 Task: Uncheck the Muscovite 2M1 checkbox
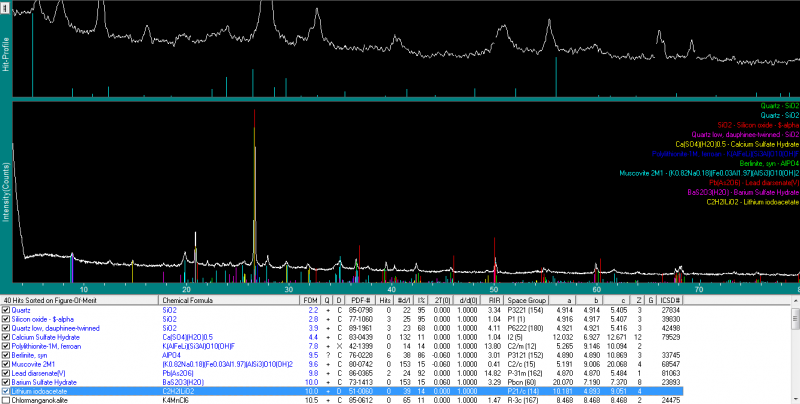coord(6,364)
